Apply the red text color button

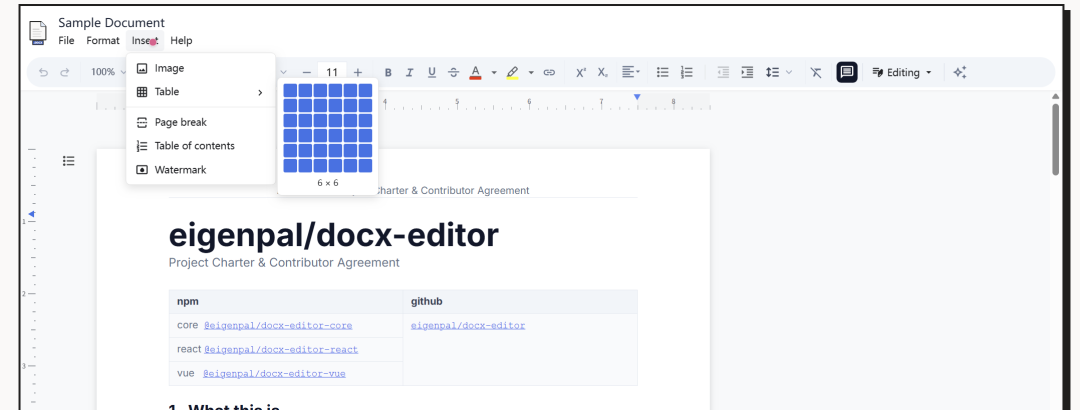click(x=475, y=72)
